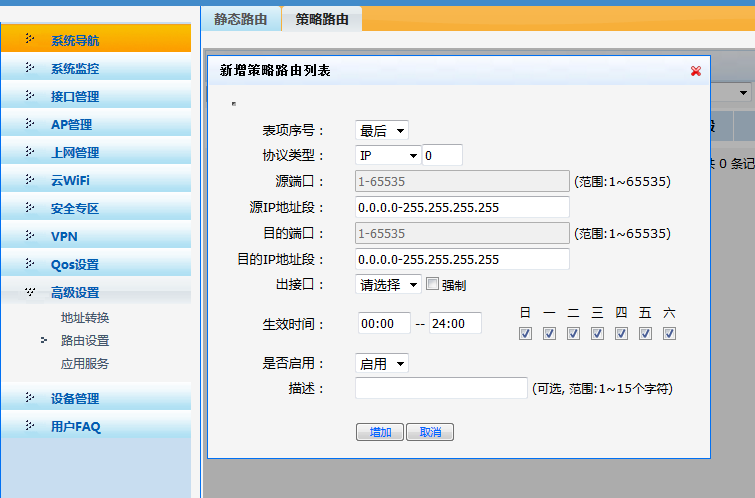
Task: Click the protocol number field showing 0
Action: click(443, 156)
